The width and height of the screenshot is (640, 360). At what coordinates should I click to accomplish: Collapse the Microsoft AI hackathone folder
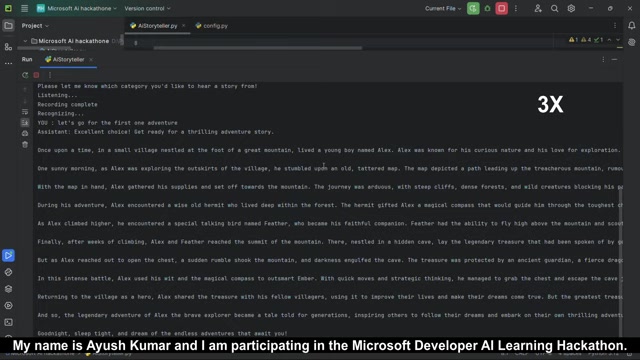coord(25,41)
